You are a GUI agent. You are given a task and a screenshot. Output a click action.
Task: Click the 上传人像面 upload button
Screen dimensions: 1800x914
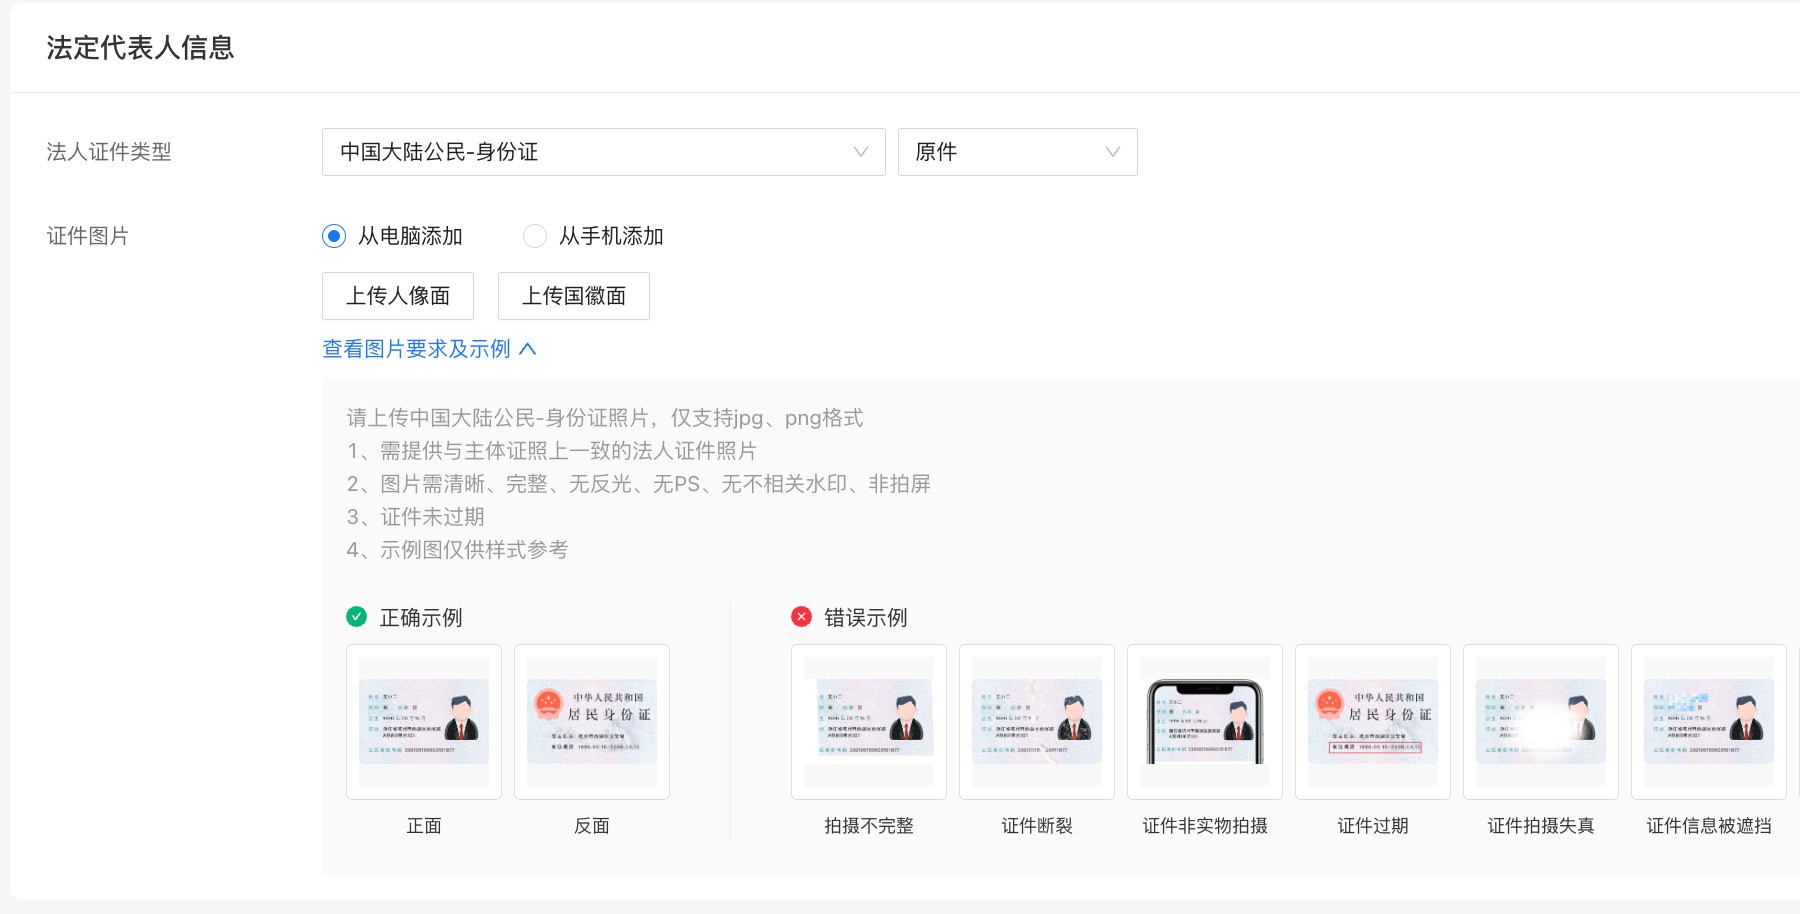398,296
